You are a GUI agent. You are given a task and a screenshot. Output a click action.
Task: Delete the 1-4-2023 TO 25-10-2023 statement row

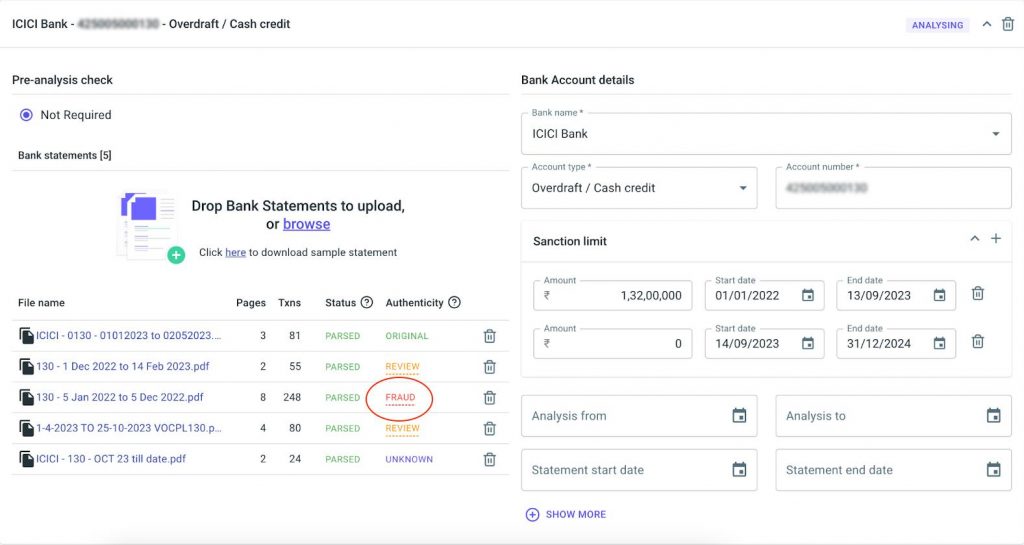[x=489, y=429]
